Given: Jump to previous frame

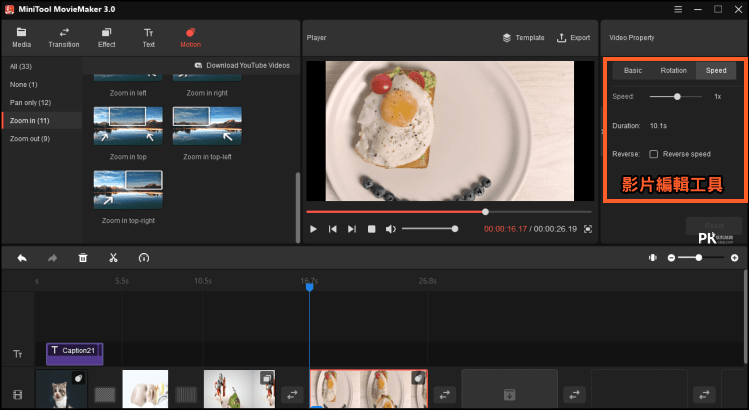Looking at the screenshot, I should tap(332, 229).
